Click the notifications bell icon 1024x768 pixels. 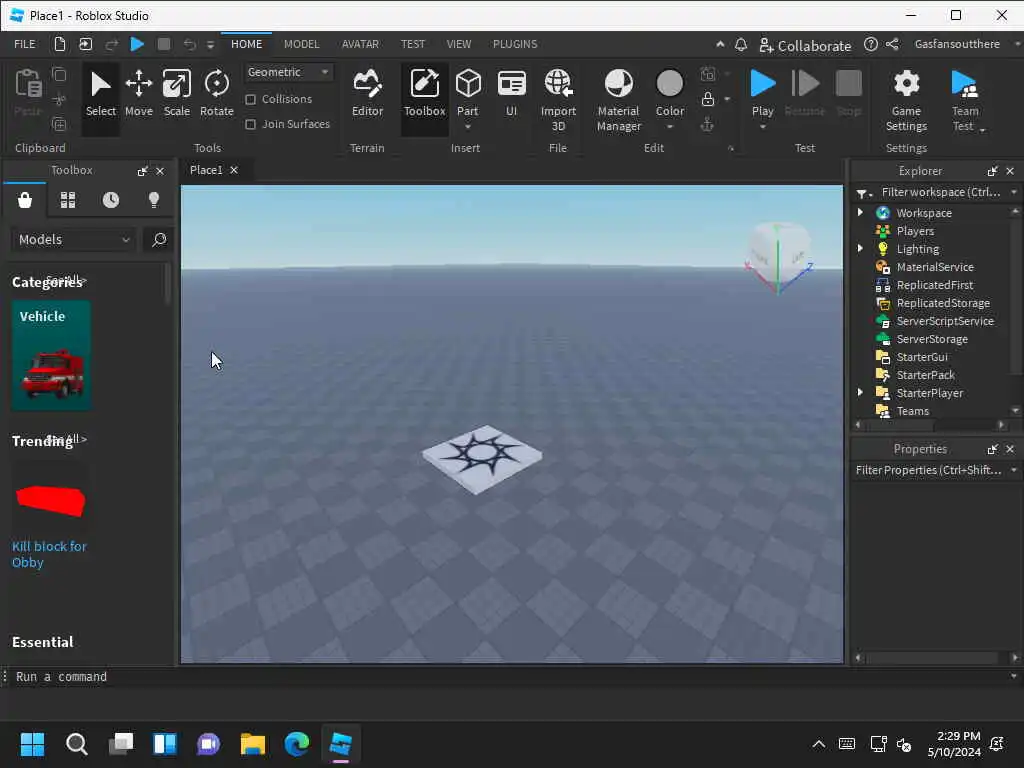pos(741,44)
